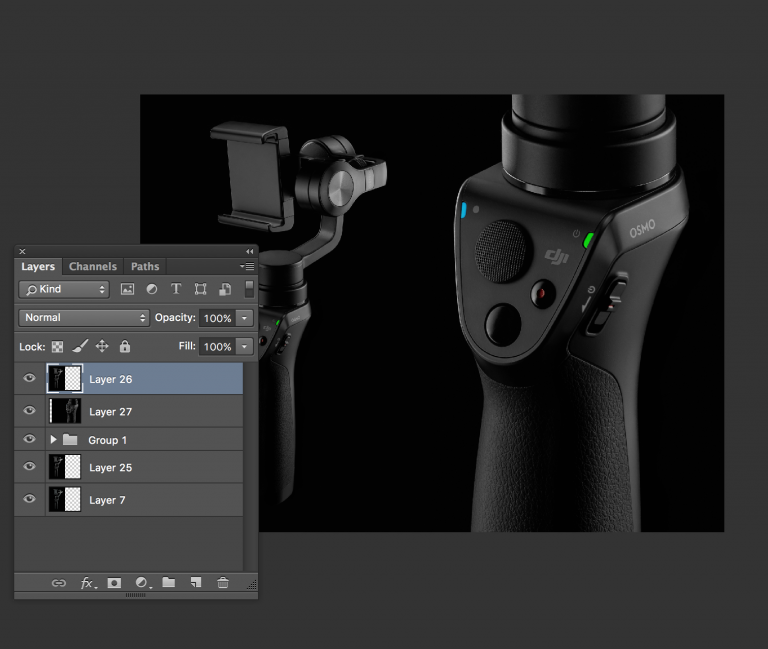768x649 pixels.
Task: Click the Layer 7 name
Action: (x=107, y=500)
